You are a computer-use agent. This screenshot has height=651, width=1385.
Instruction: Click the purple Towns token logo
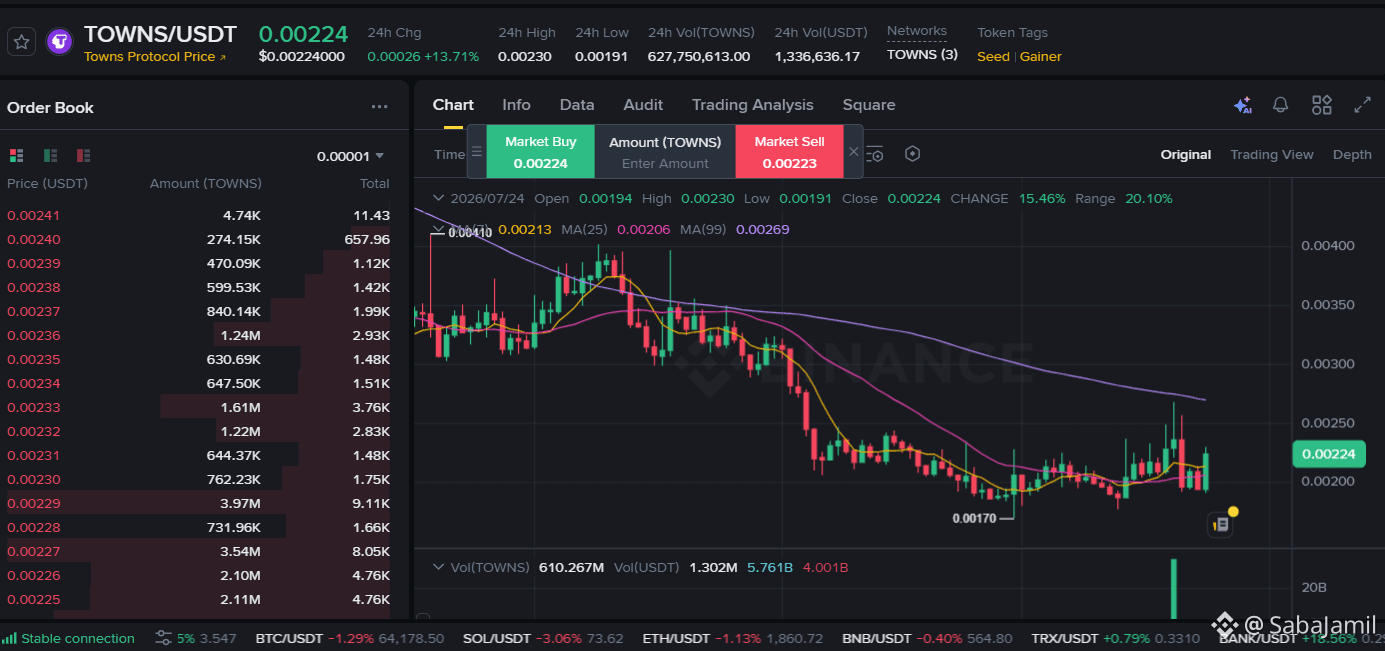(60, 42)
